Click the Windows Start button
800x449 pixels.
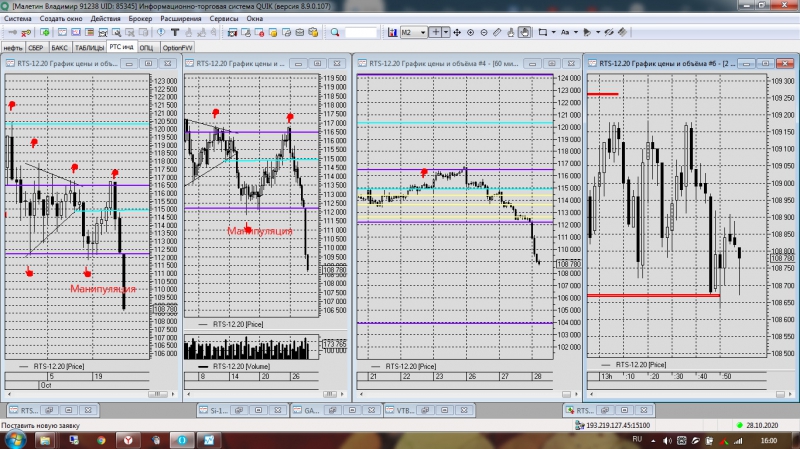pos(15,439)
